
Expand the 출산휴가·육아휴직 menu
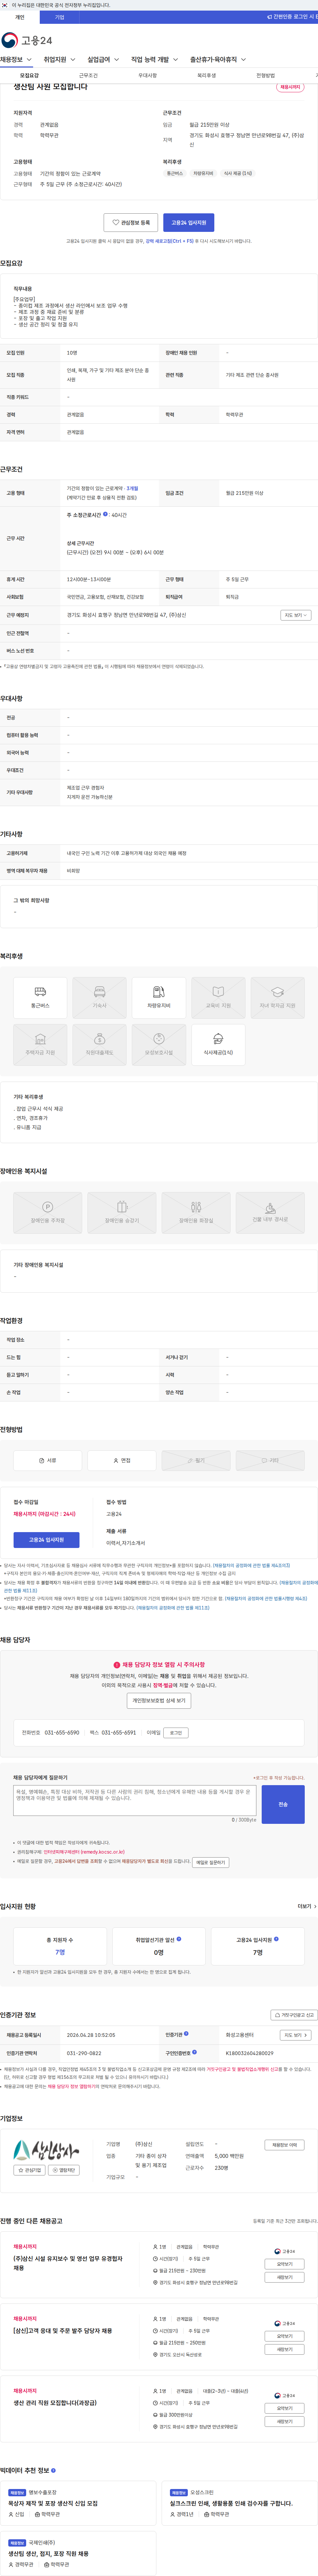[218, 60]
